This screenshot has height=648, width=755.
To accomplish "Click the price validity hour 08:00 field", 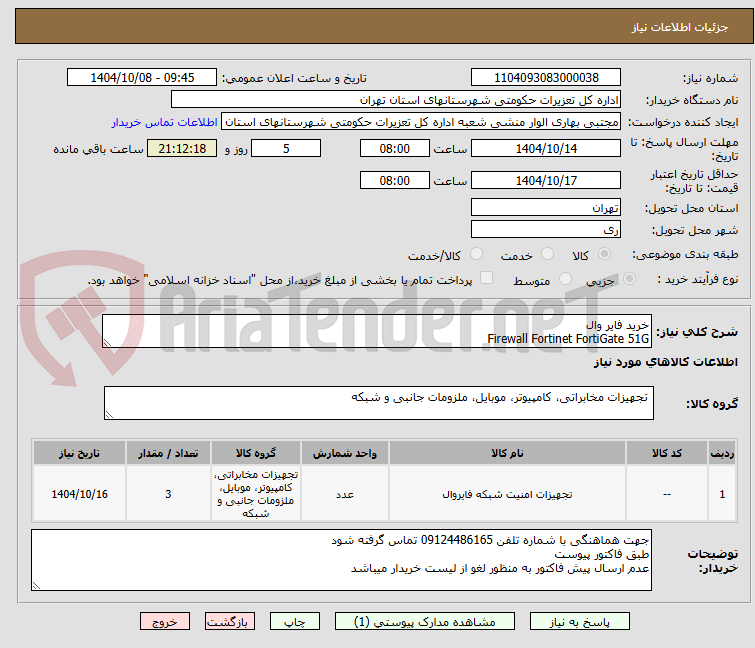I will (x=394, y=180).
